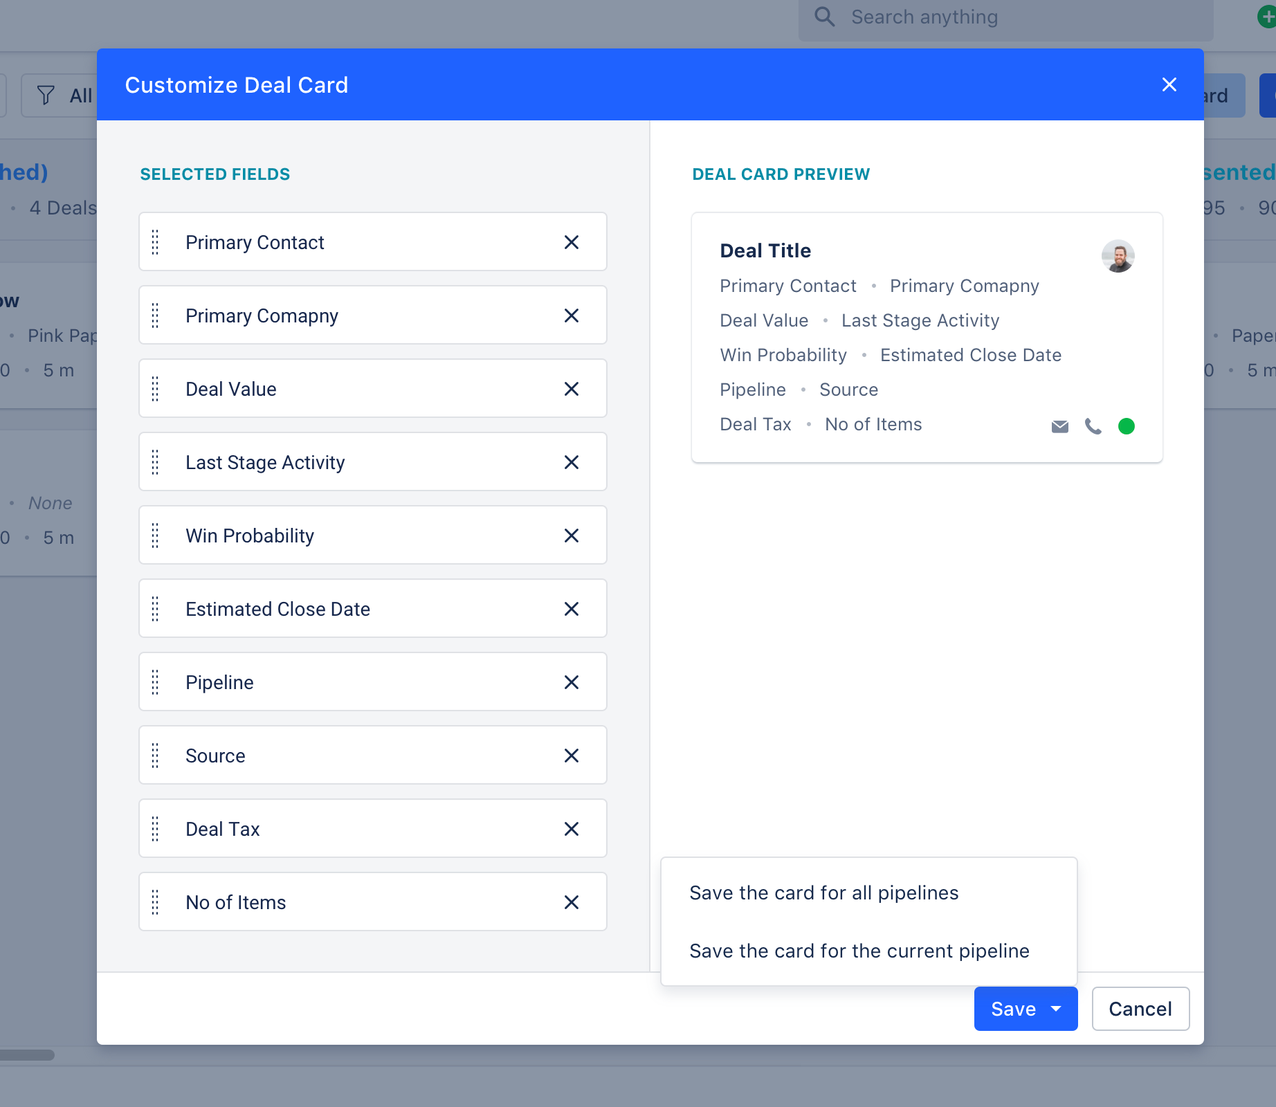1276x1107 pixels.
Task: Click the filter funnel icon behind dialog
Action: coord(46,96)
